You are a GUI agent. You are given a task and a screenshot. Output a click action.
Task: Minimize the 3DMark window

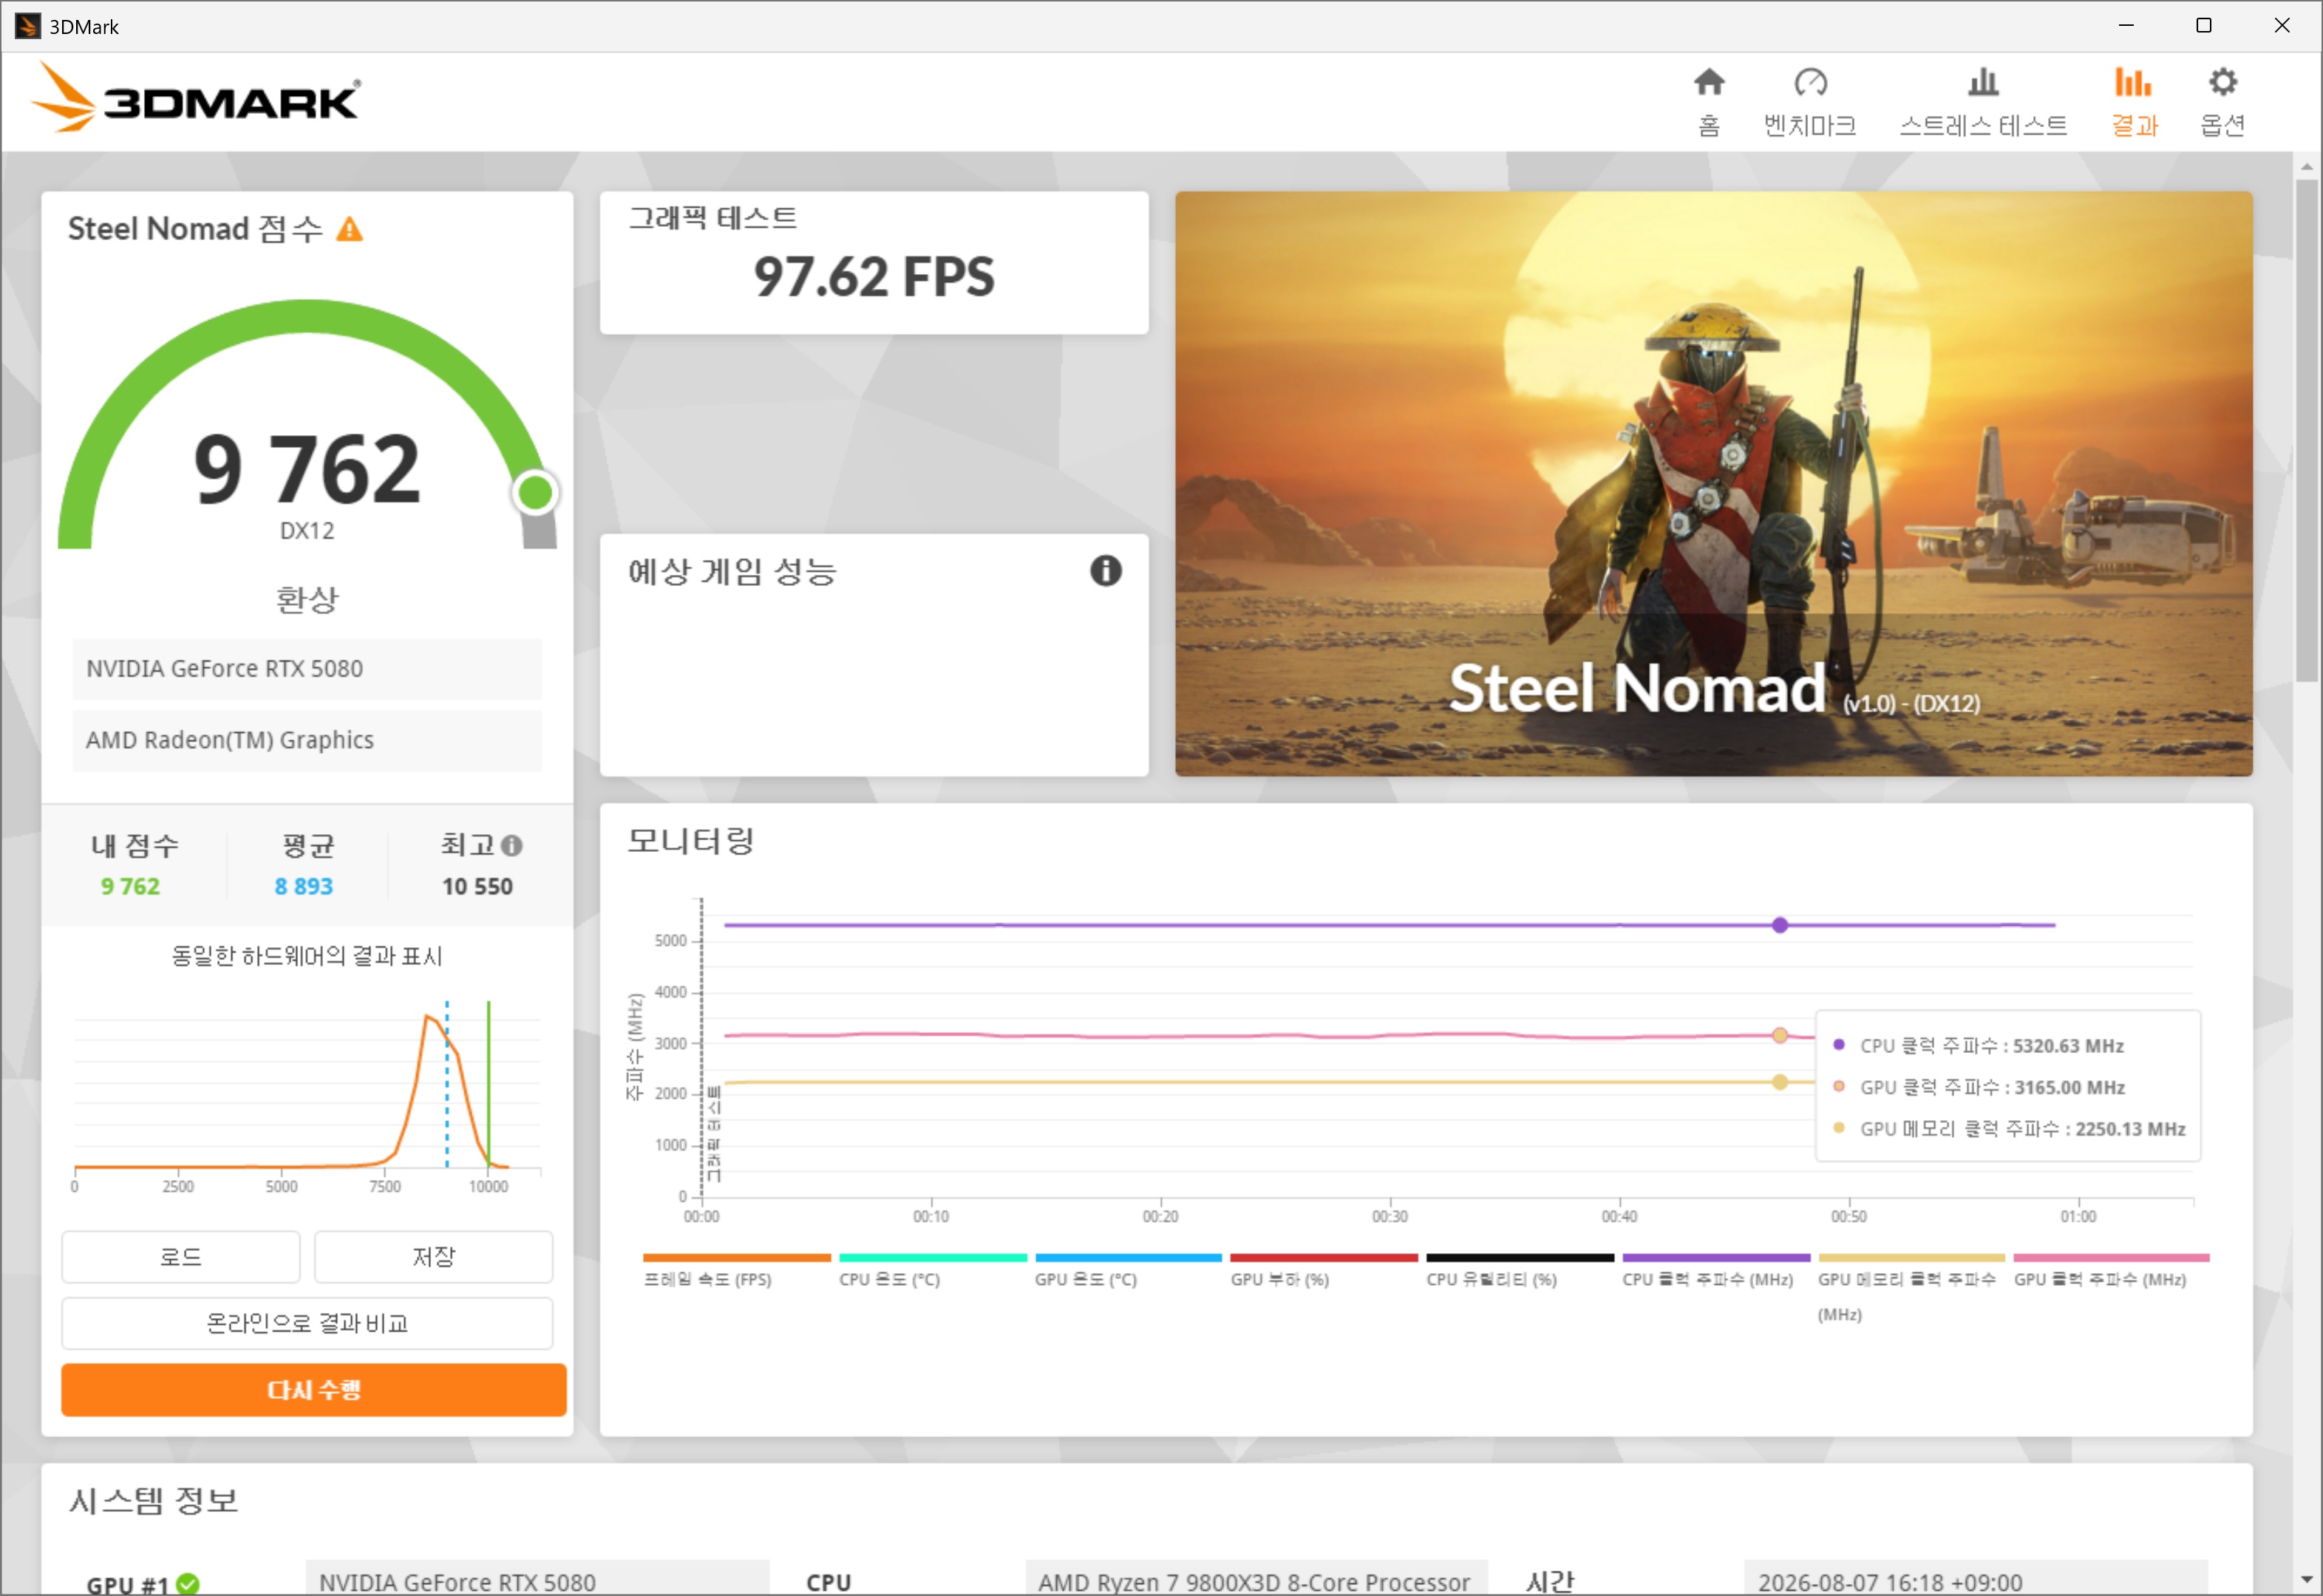(2126, 26)
